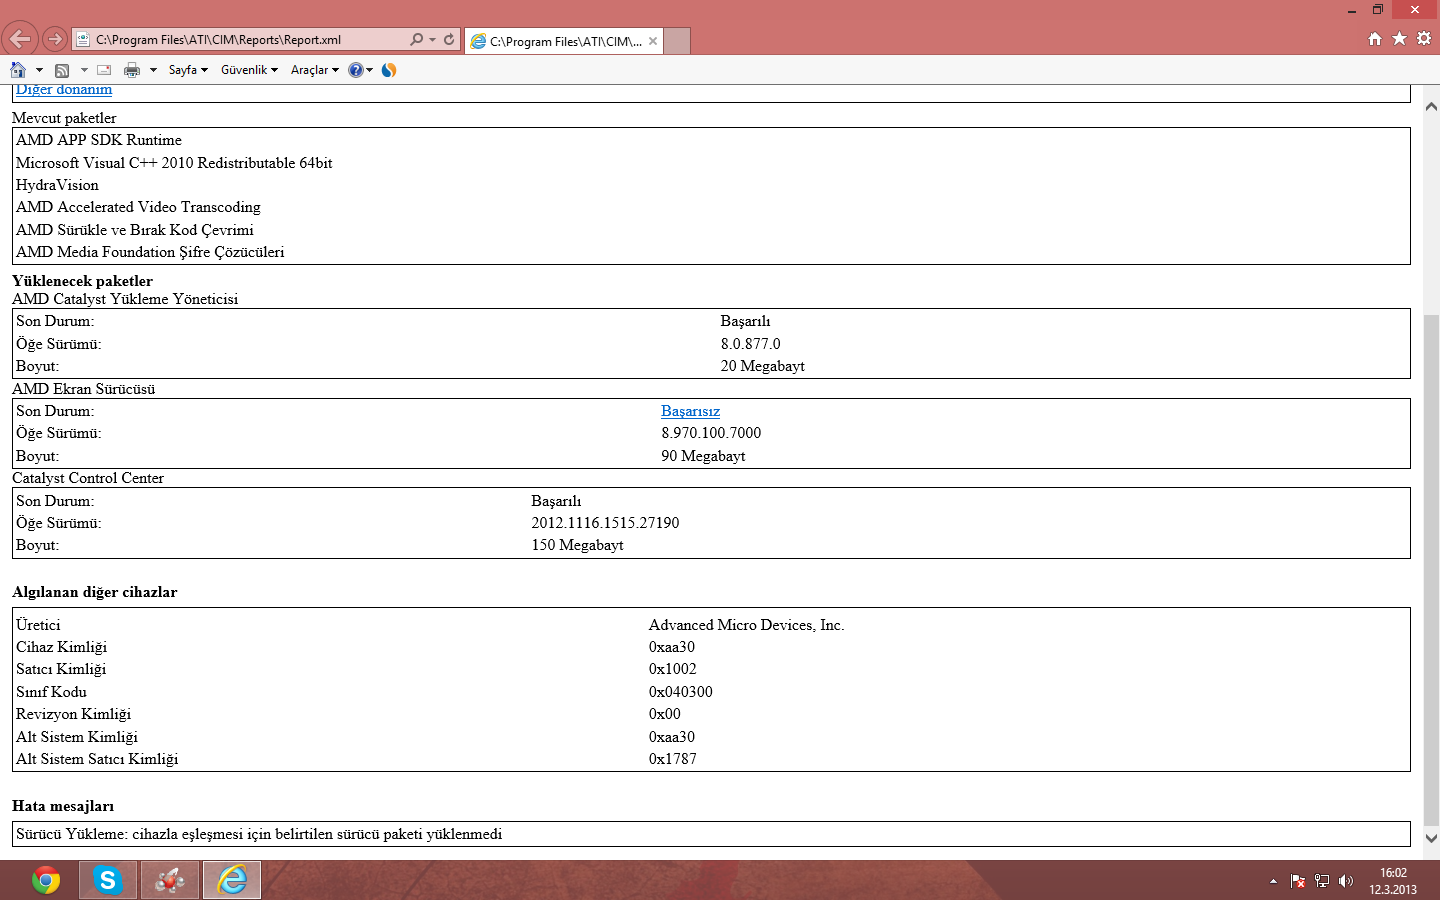Open the volume speaker tray icon
This screenshot has height=900, width=1440.
click(1346, 881)
